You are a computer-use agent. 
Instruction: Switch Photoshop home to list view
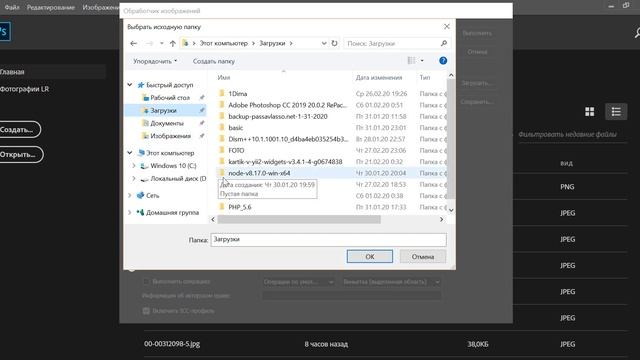click(x=616, y=112)
